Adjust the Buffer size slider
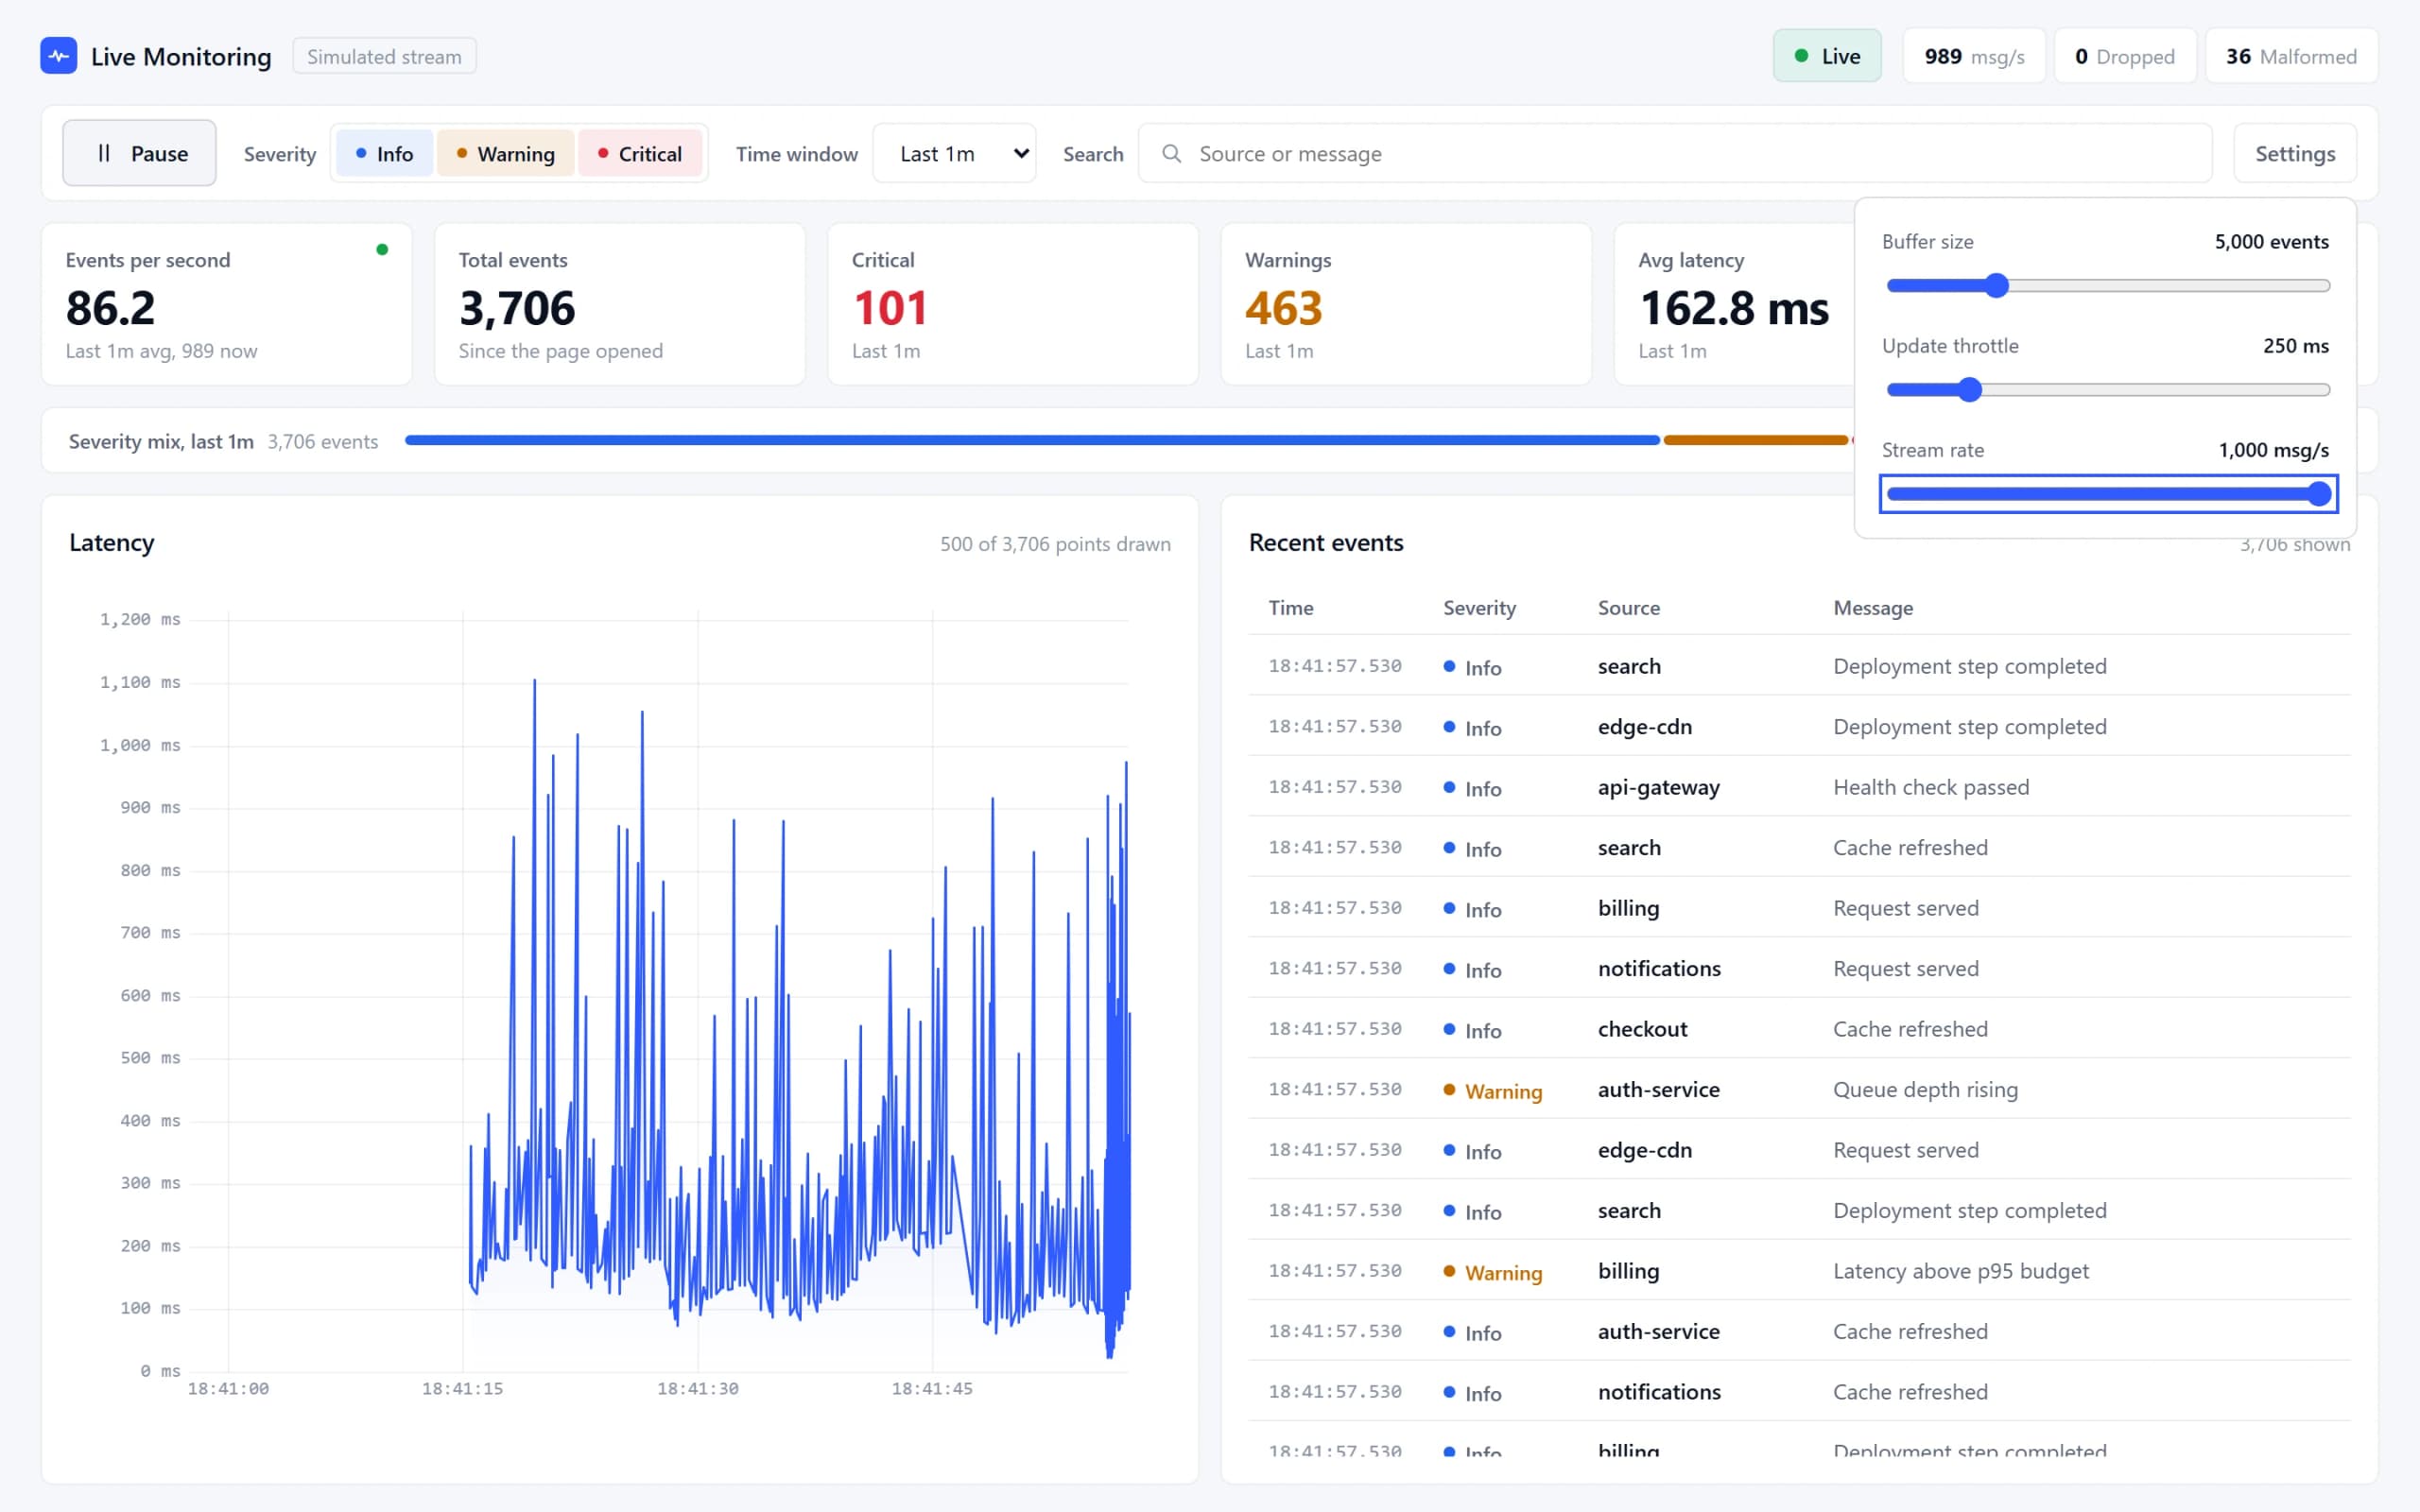 pyautogui.click(x=2108, y=286)
